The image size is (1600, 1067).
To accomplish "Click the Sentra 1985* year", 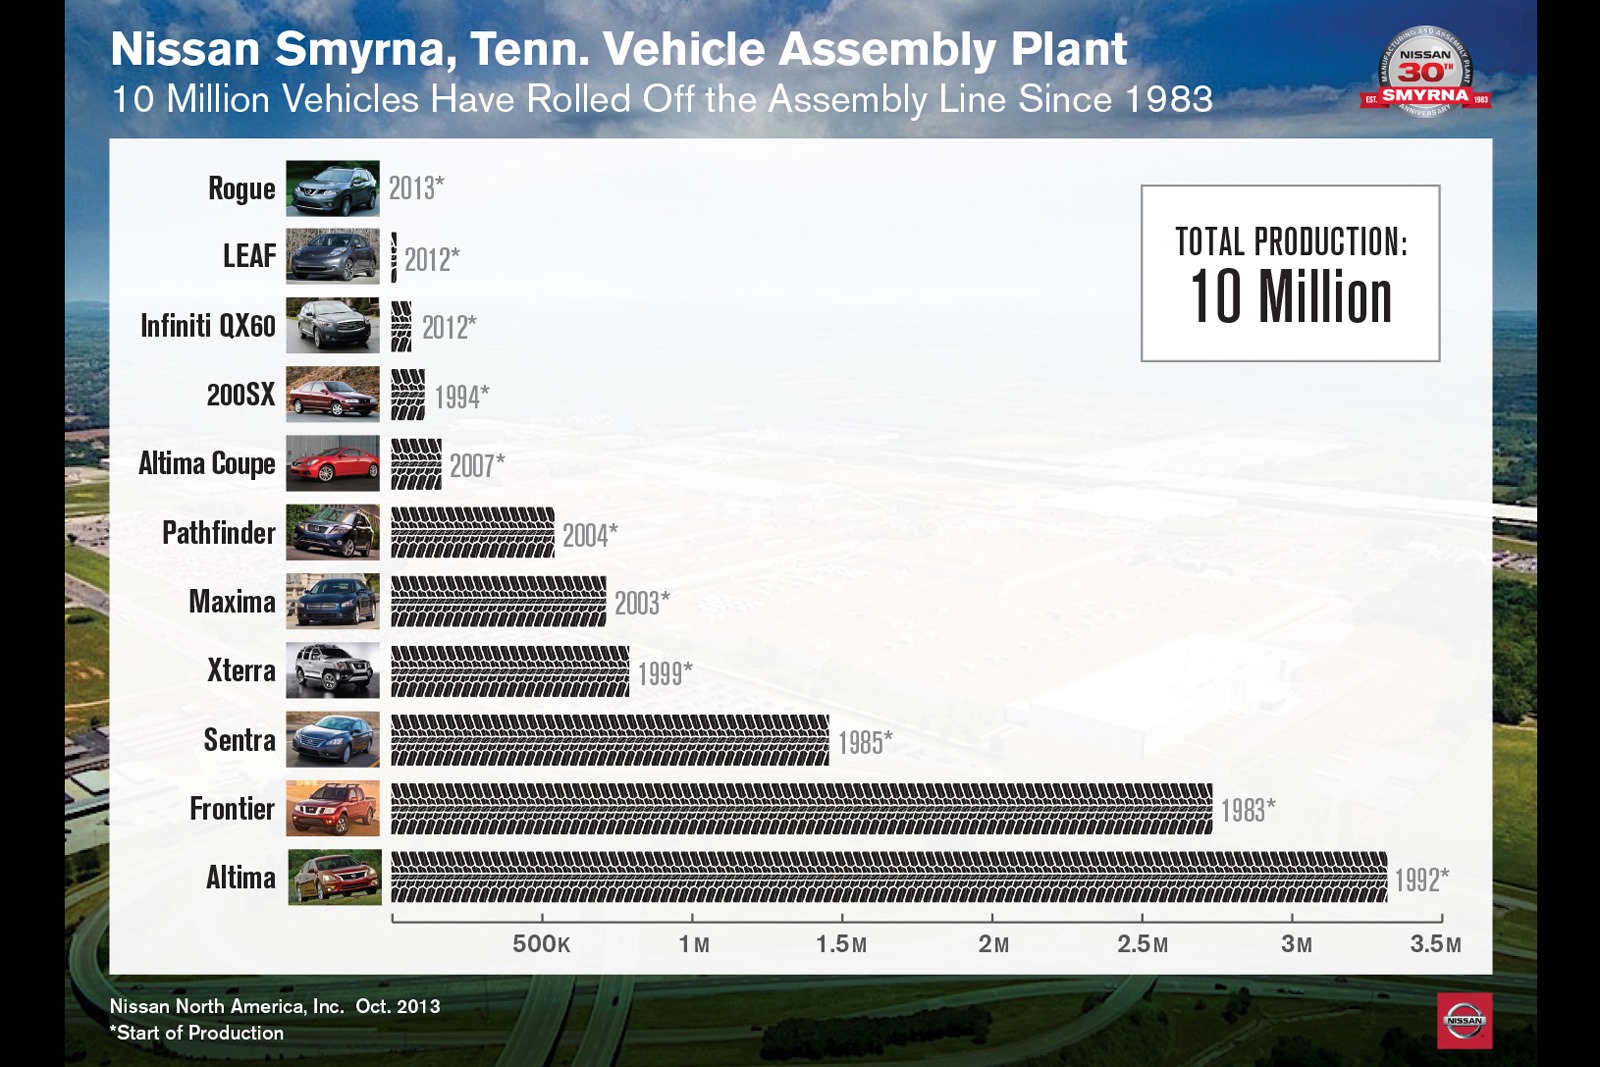I will pos(866,742).
